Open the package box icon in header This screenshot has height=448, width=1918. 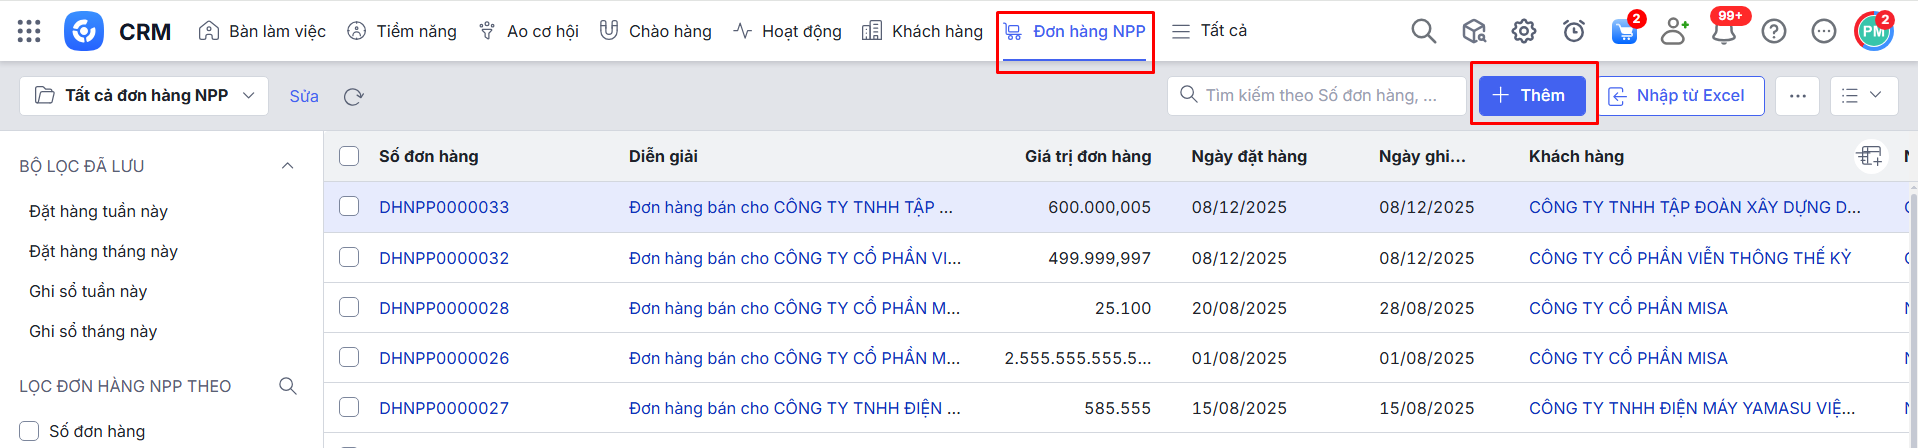point(1474,31)
